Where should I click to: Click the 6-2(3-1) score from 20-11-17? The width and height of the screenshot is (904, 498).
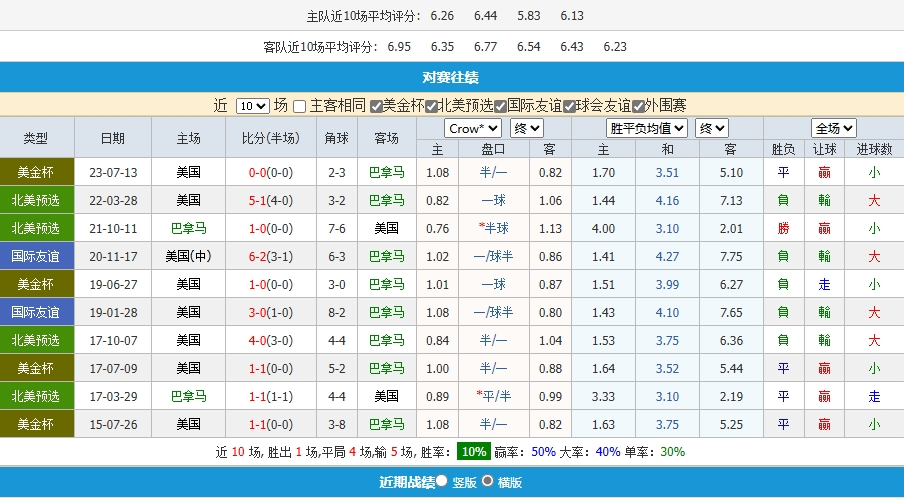(x=270, y=256)
